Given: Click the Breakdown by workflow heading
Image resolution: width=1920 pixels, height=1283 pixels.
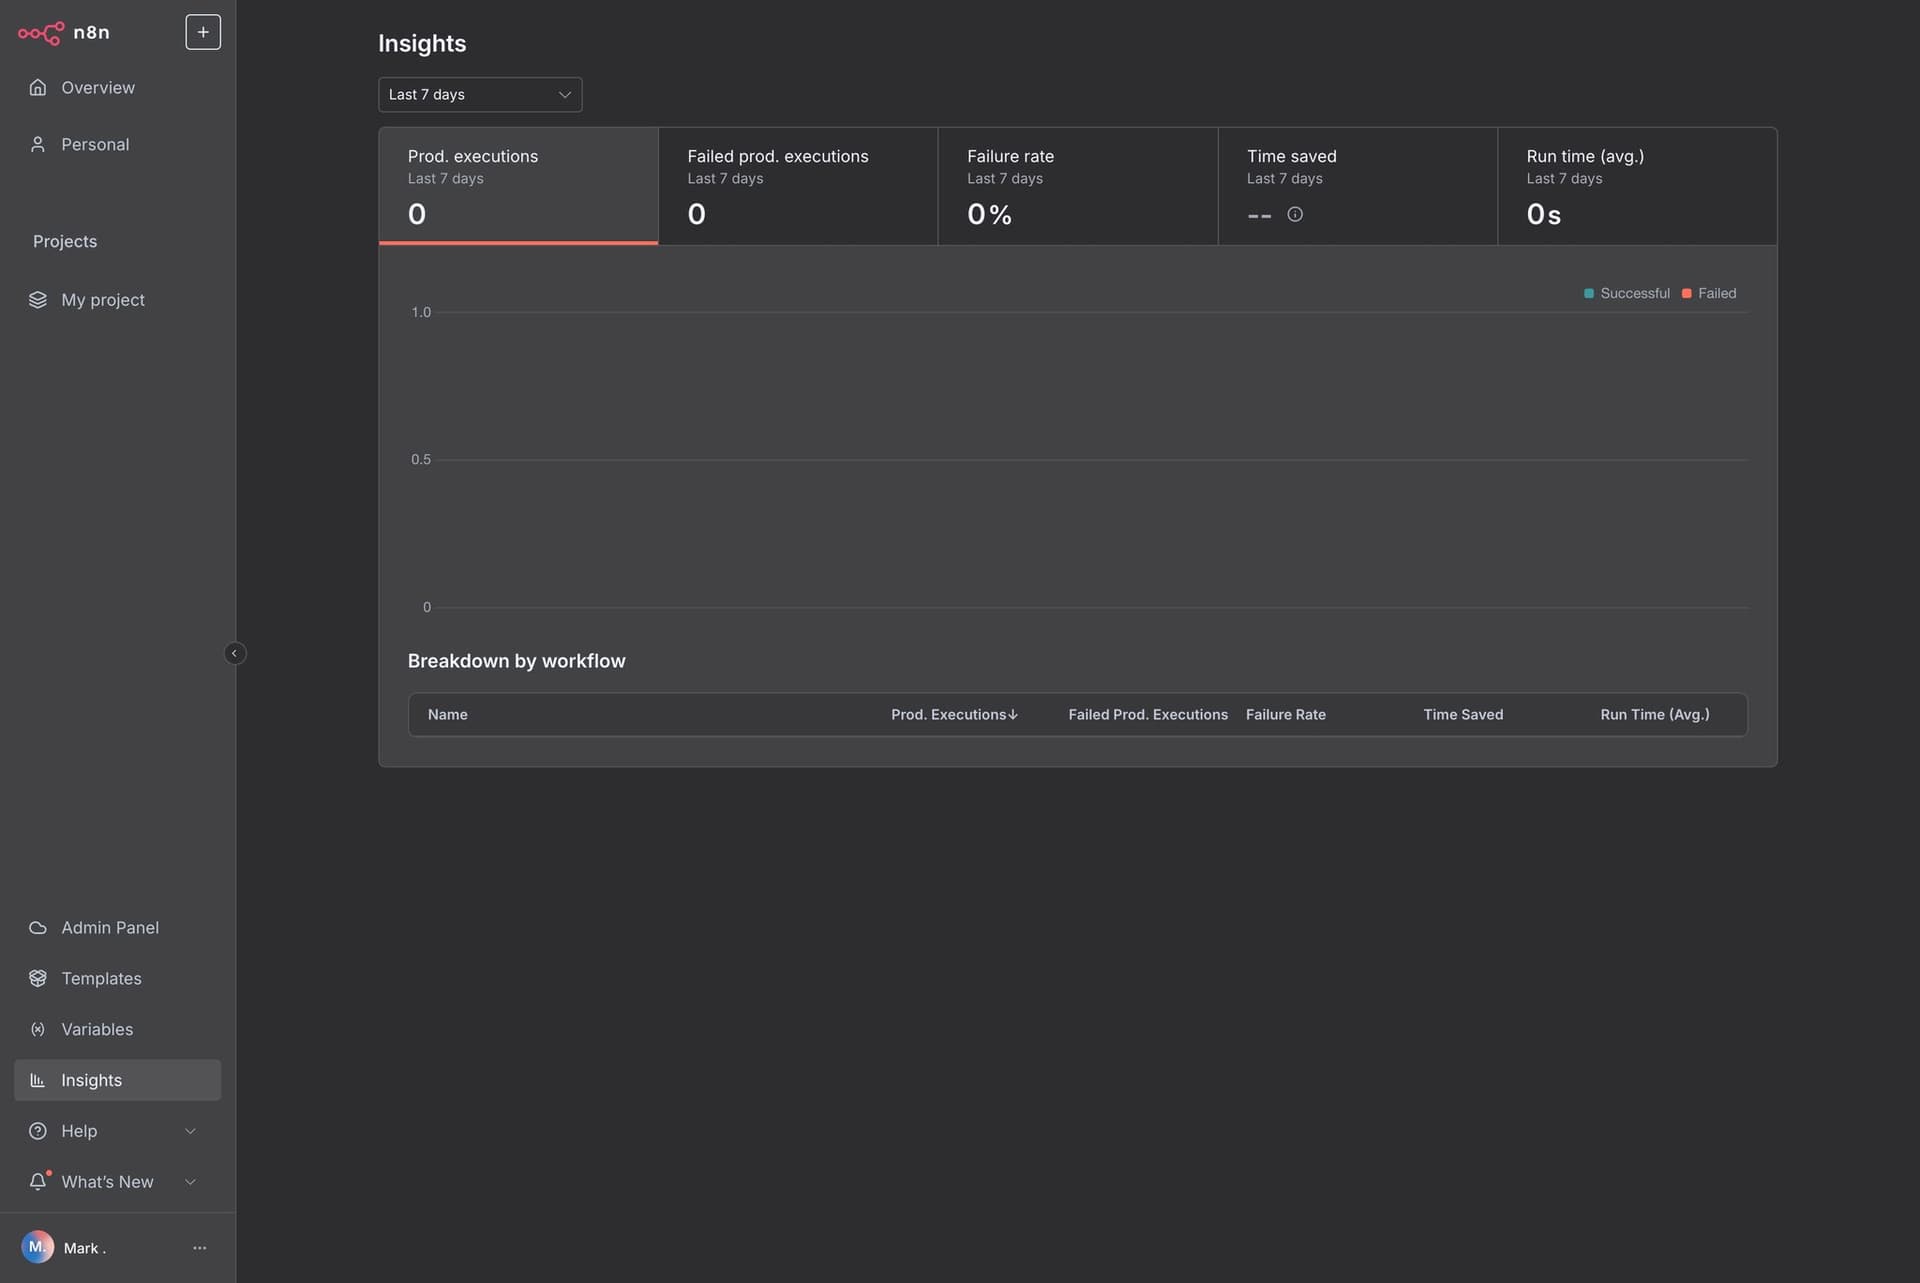Looking at the screenshot, I should click(516, 661).
